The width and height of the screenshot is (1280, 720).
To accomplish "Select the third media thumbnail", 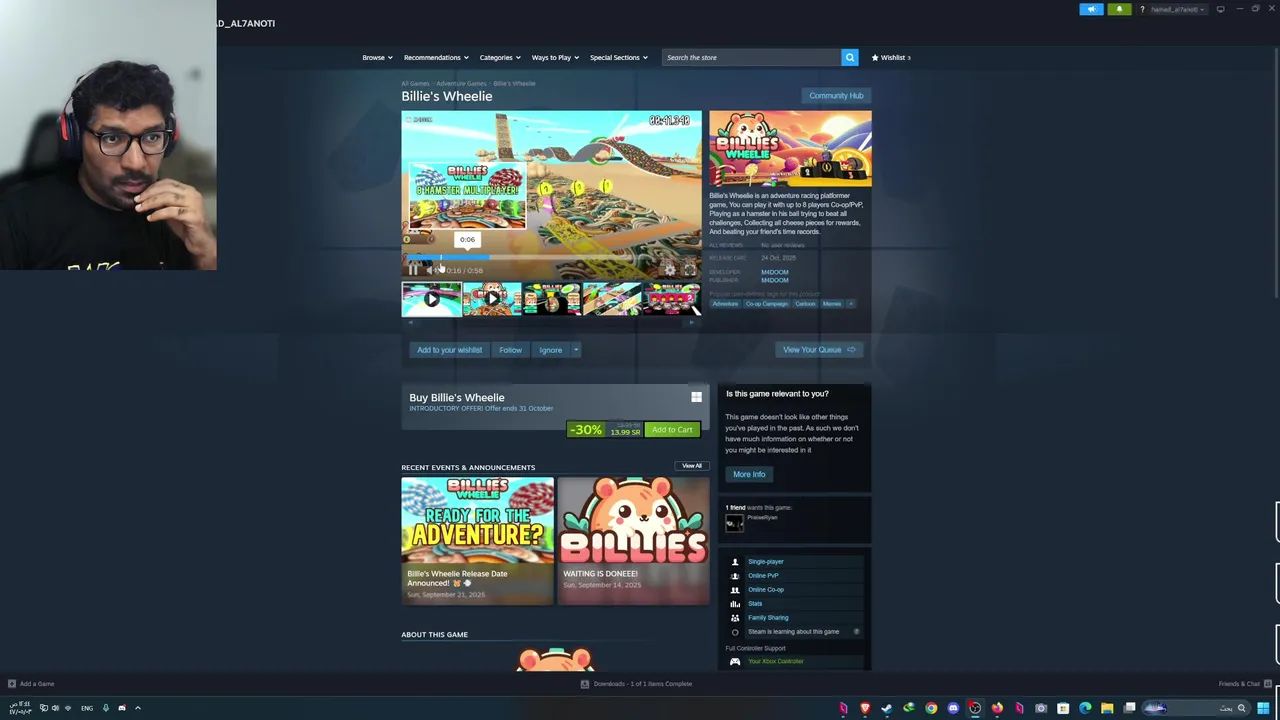I will (551, 298).
